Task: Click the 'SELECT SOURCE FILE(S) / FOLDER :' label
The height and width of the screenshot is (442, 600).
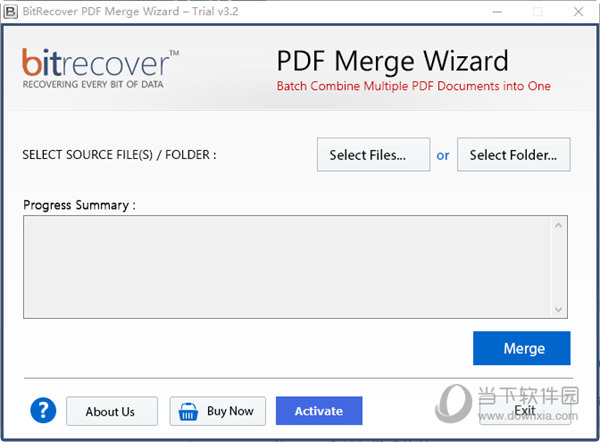Action: [119, 155]
